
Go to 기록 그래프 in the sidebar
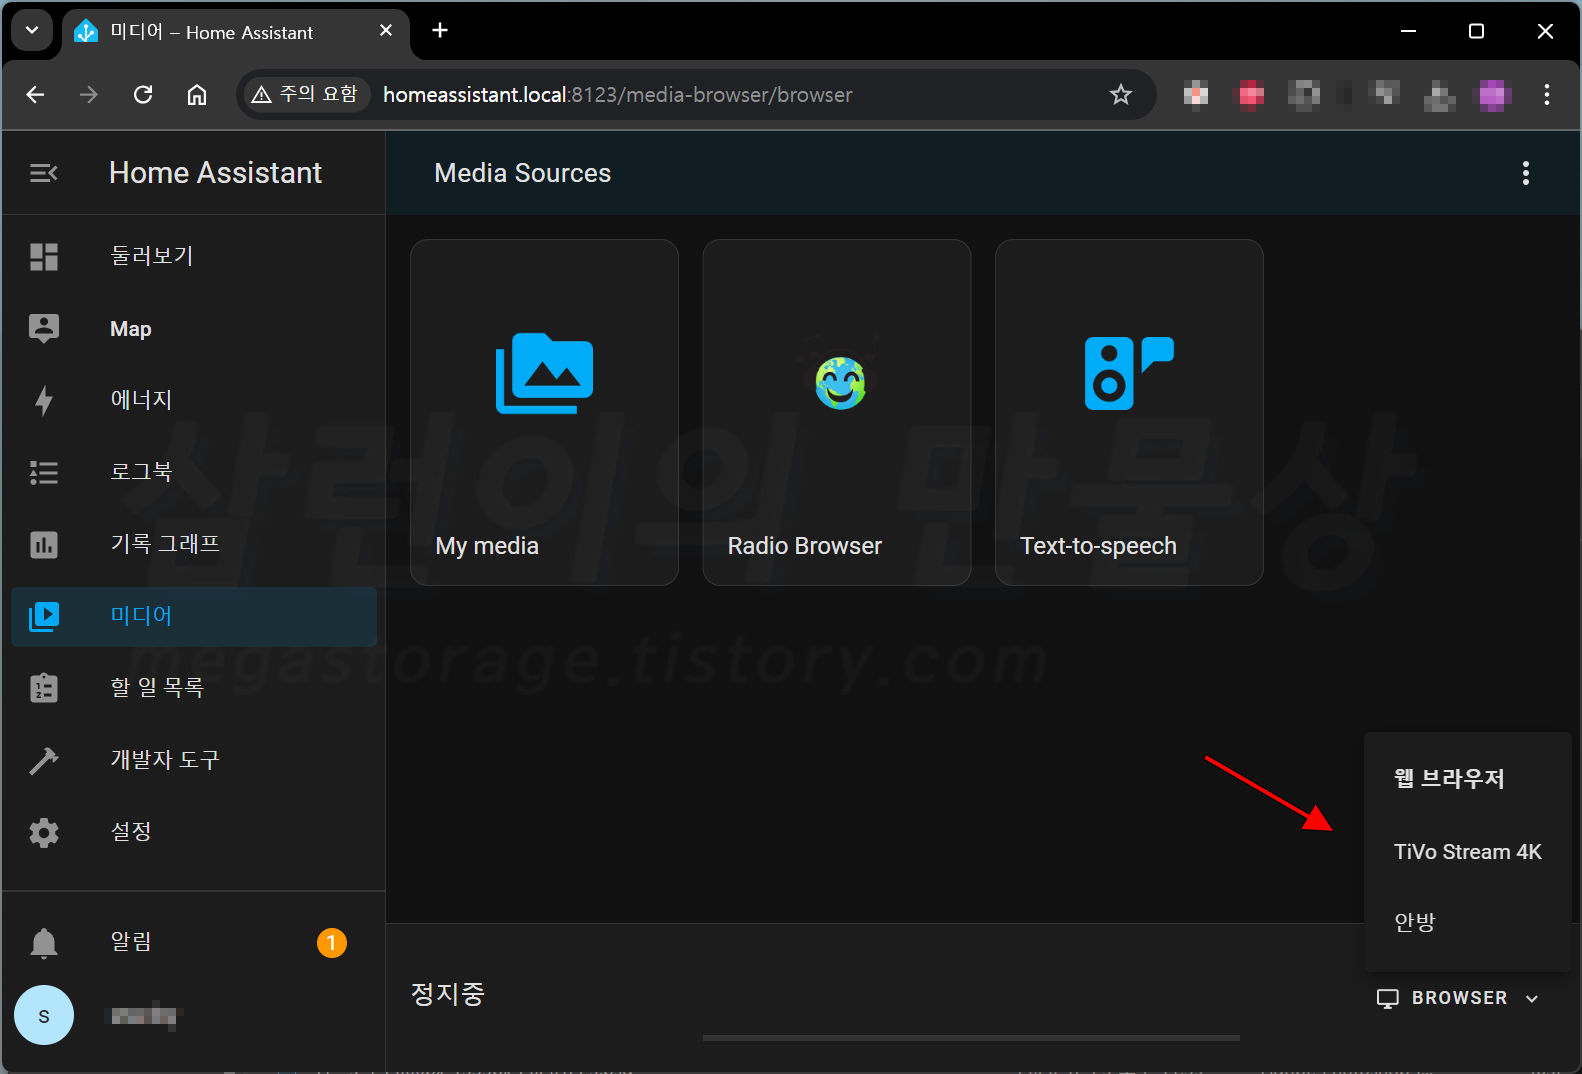tap(194, 545)
